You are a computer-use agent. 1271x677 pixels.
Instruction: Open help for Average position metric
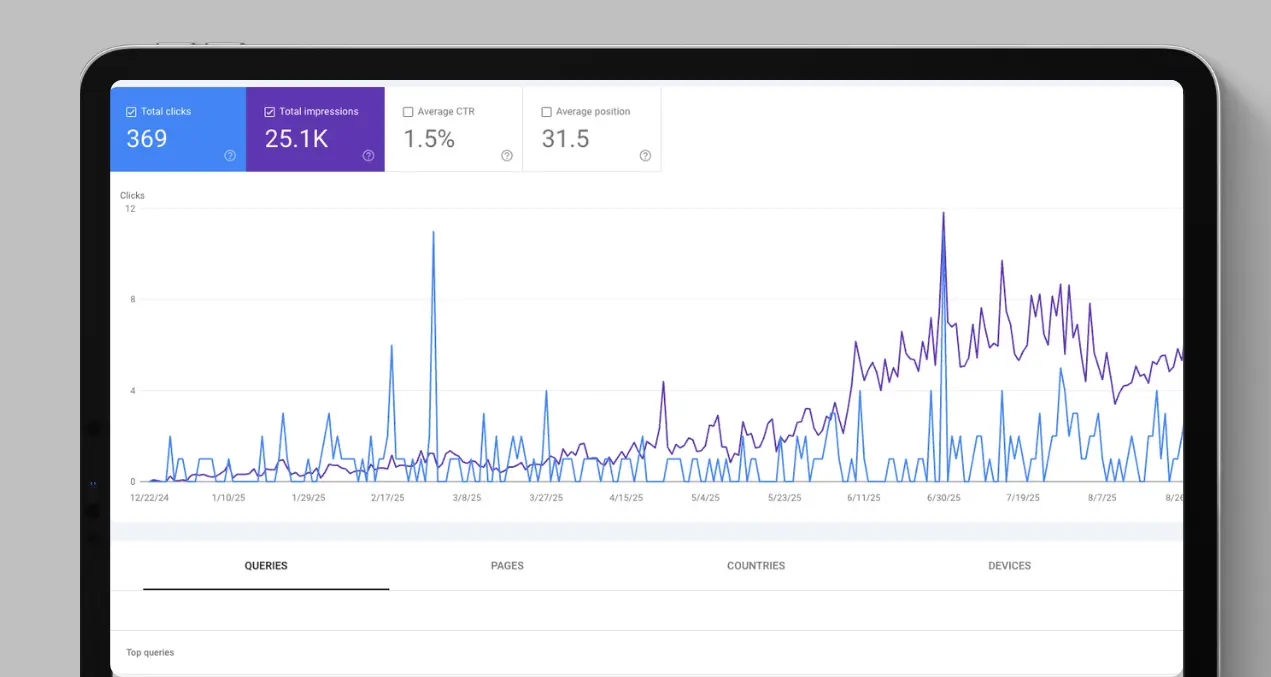pos(644,156)
